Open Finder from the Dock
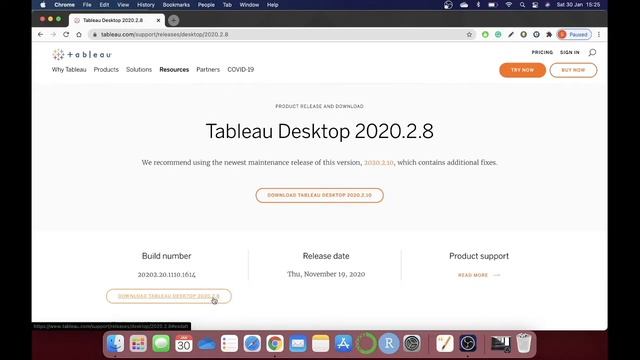This screenshot has width=640, height=360. [116, 343]
